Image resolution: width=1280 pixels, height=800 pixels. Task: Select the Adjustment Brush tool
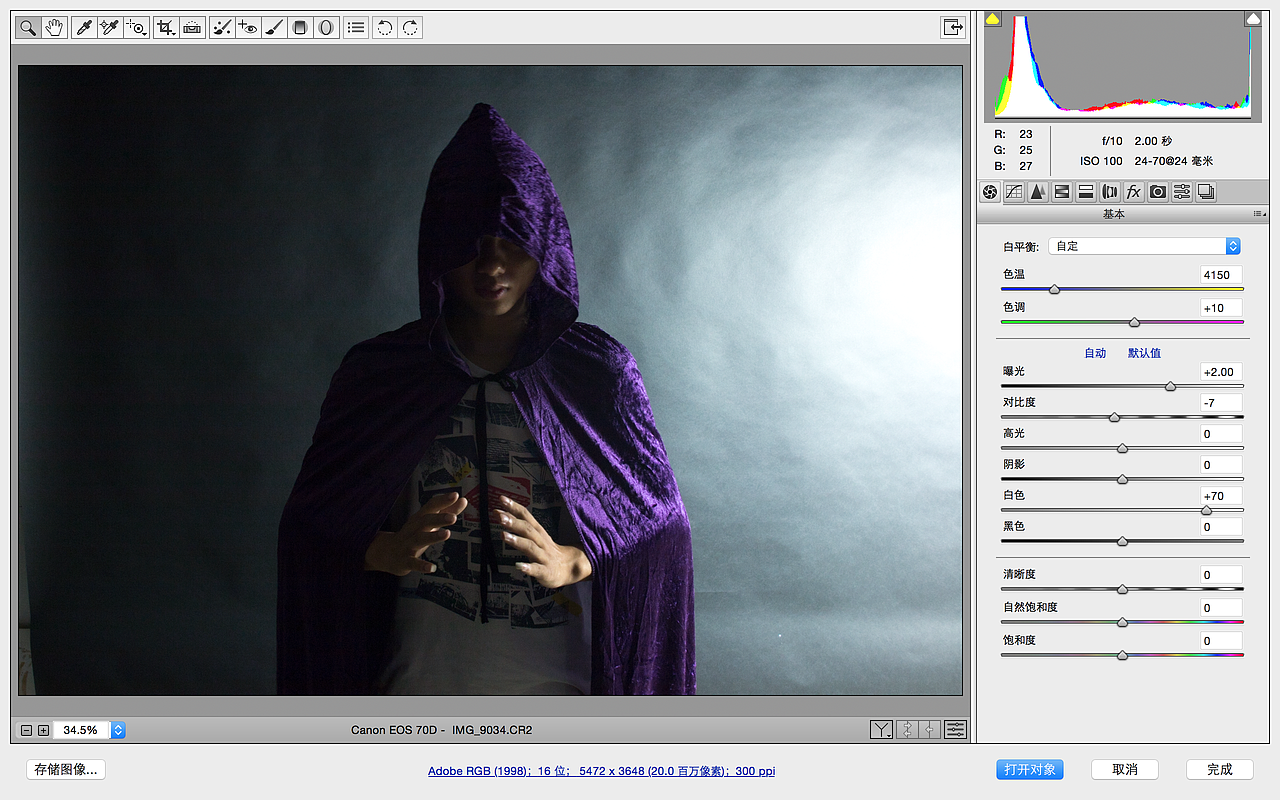(273, 27)
